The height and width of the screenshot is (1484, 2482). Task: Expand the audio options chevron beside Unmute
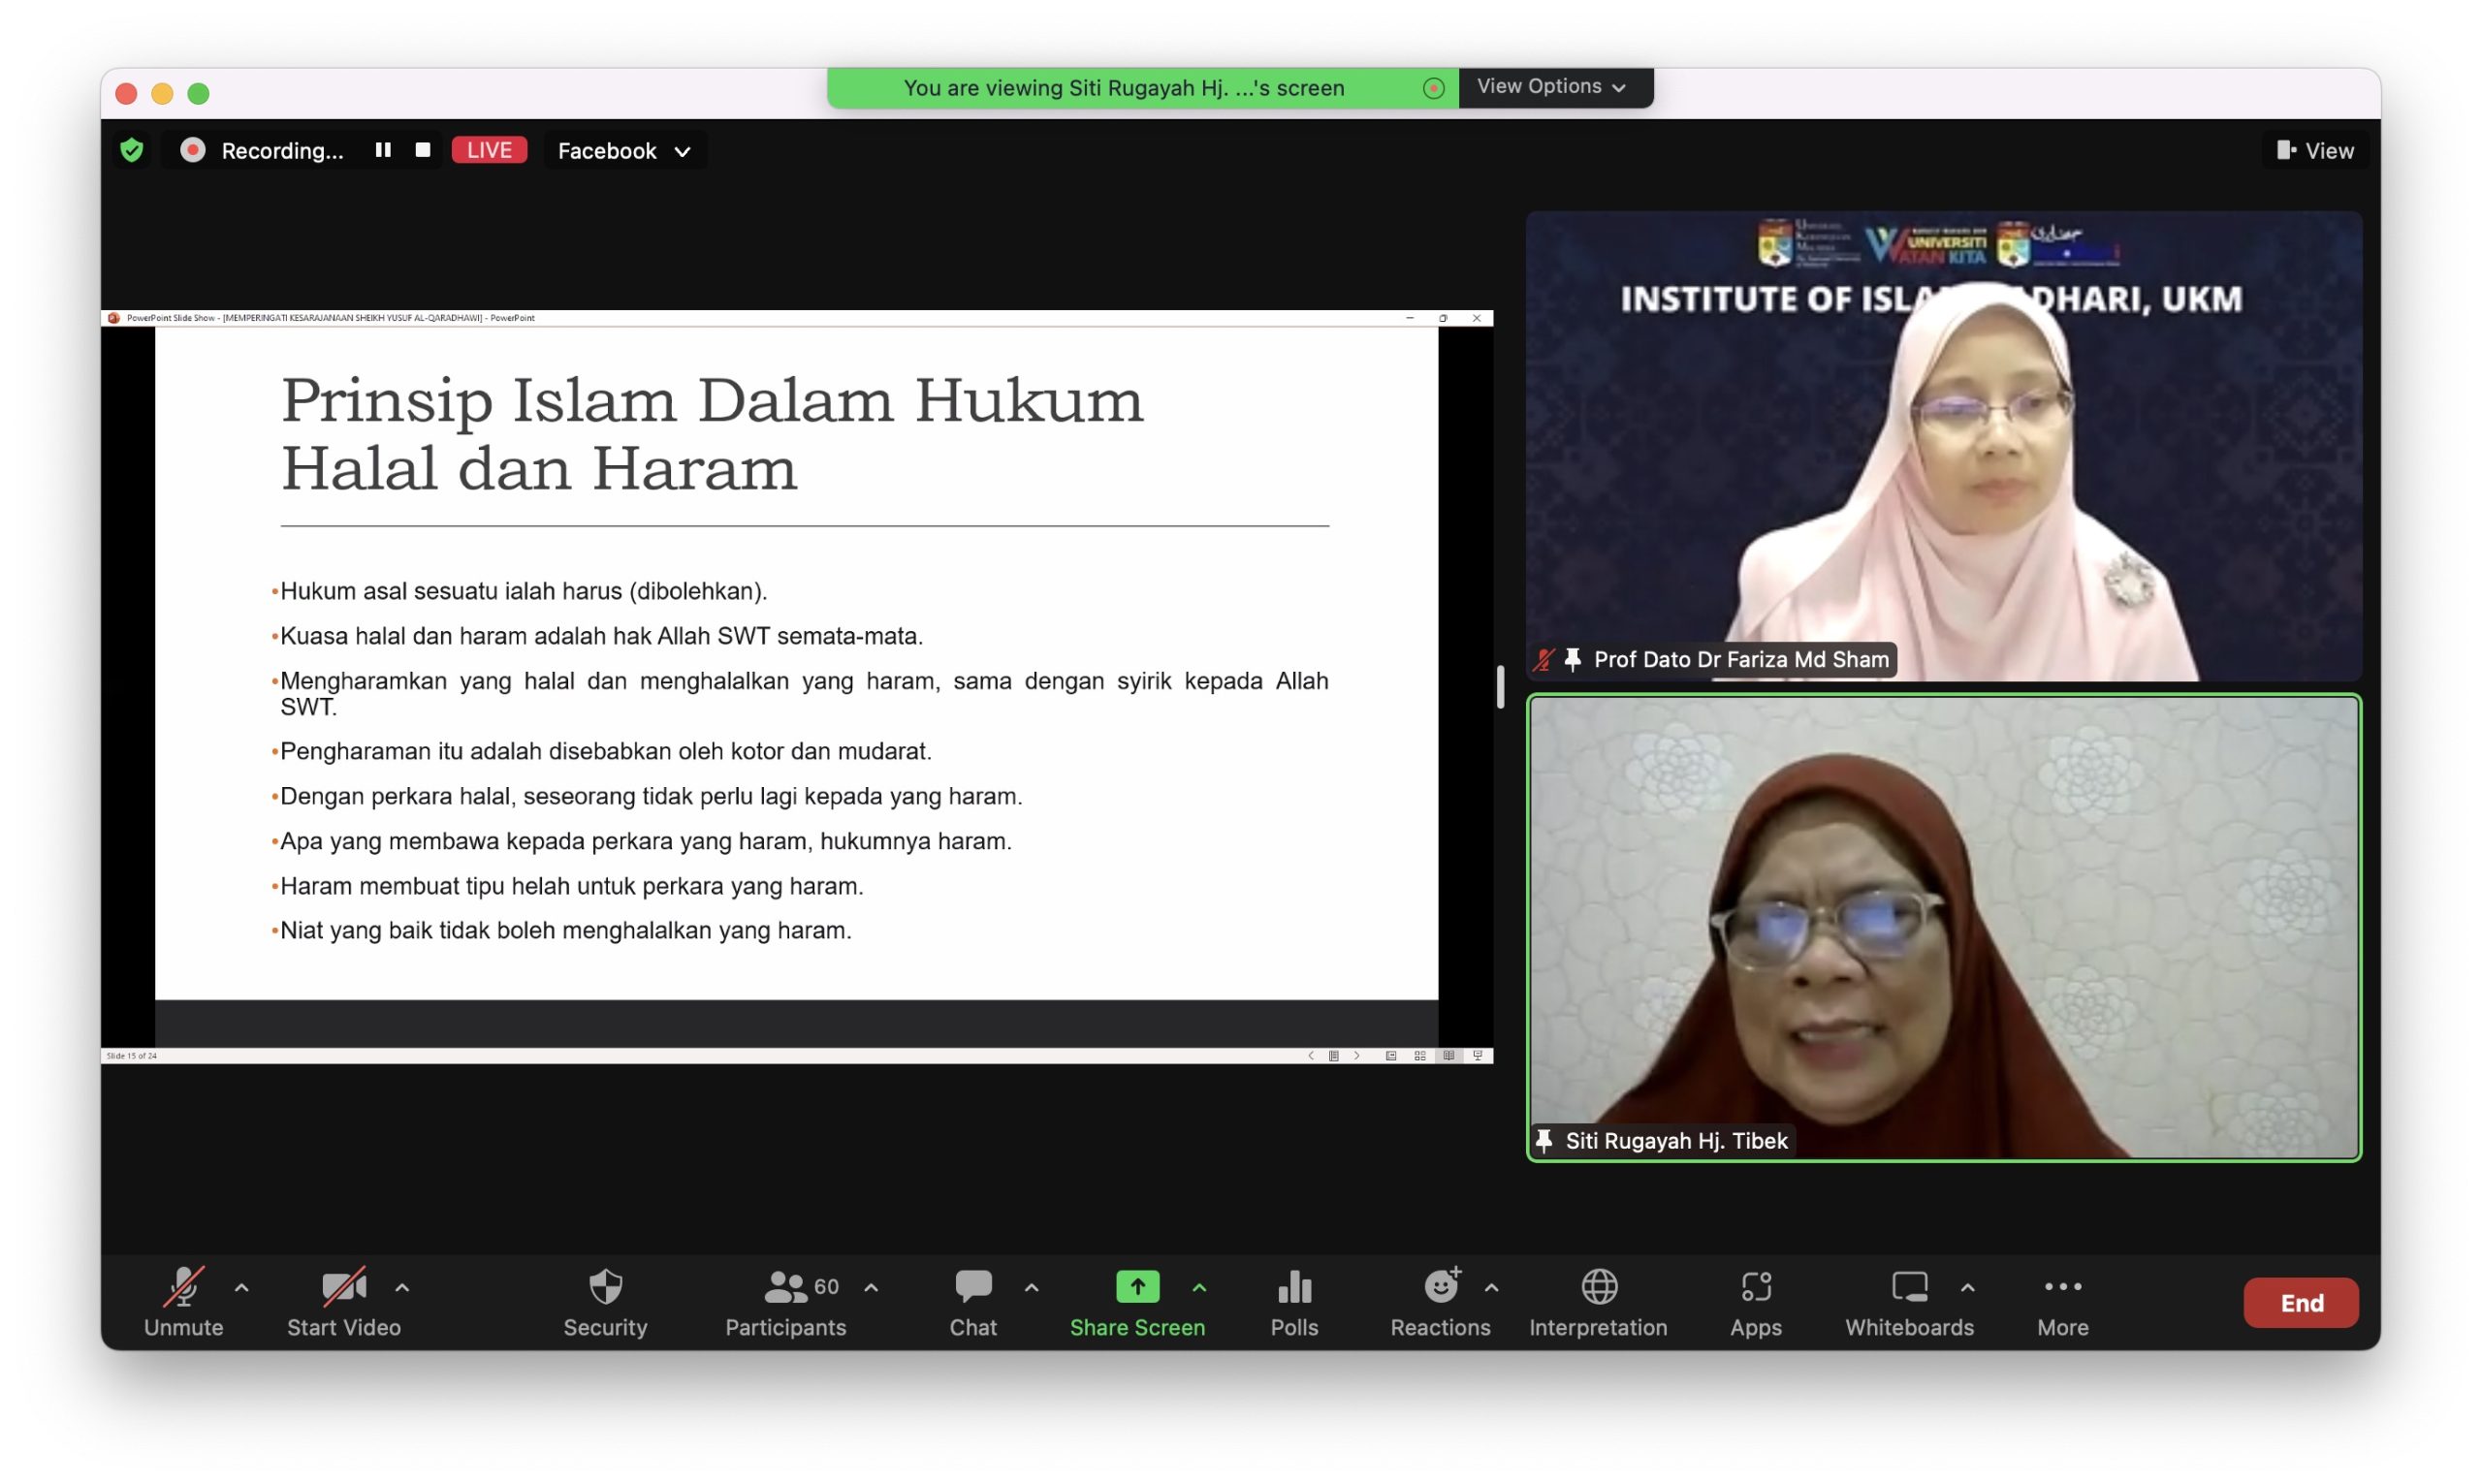[x=241, y=1288]
